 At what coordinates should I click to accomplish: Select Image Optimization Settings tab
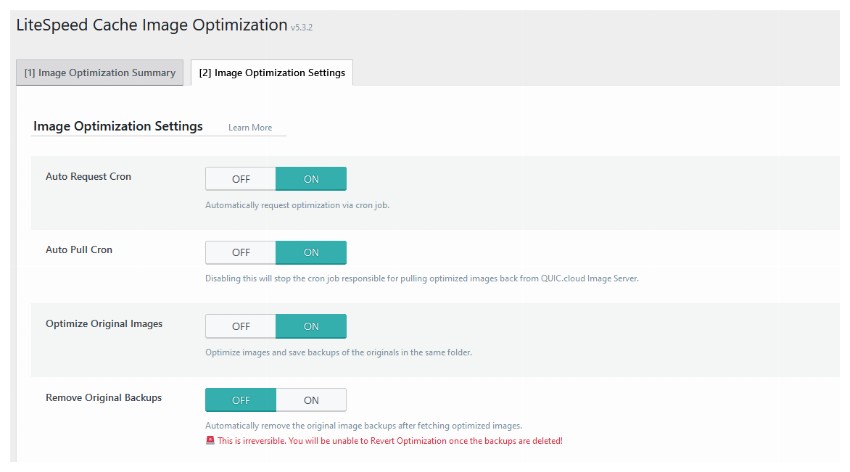(272, 73)
